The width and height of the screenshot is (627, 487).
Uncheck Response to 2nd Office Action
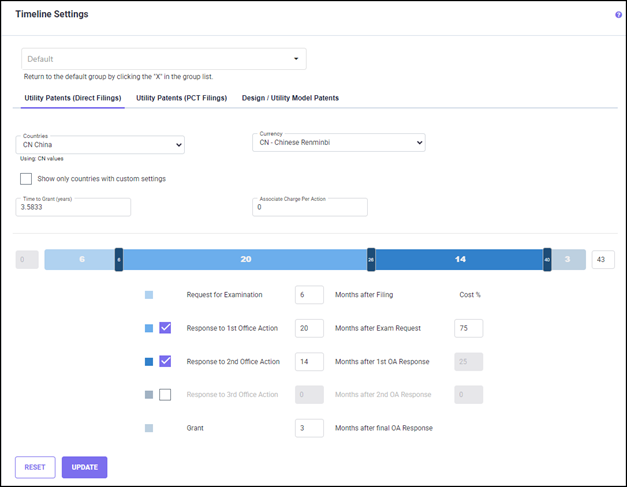165,361
